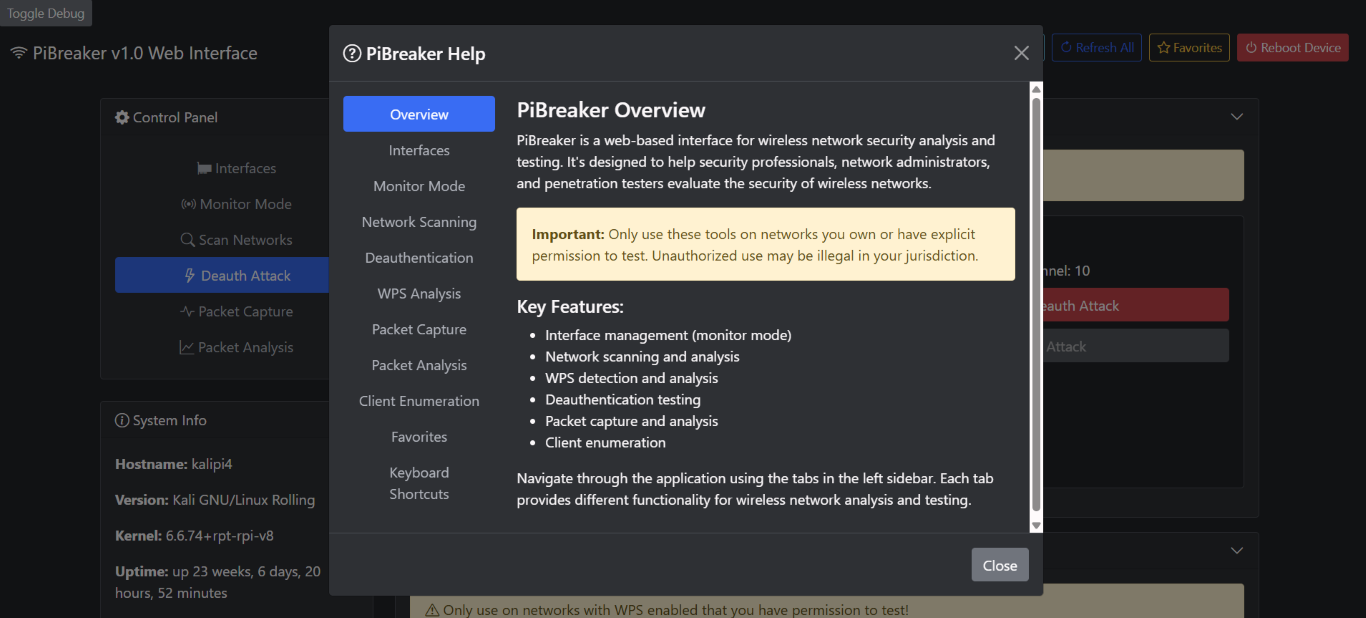The height and width of the screenshot is (618, 1366).
Task: Select the Overview help tab
Action: [x=419, y=114]
